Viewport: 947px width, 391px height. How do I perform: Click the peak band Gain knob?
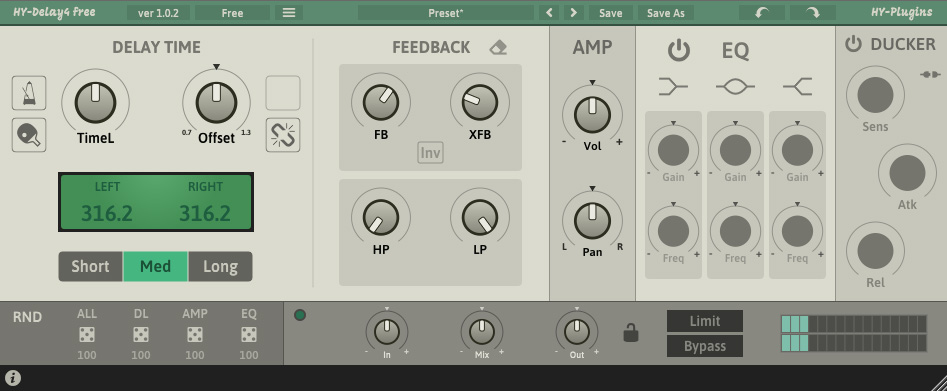coord(735,150)
